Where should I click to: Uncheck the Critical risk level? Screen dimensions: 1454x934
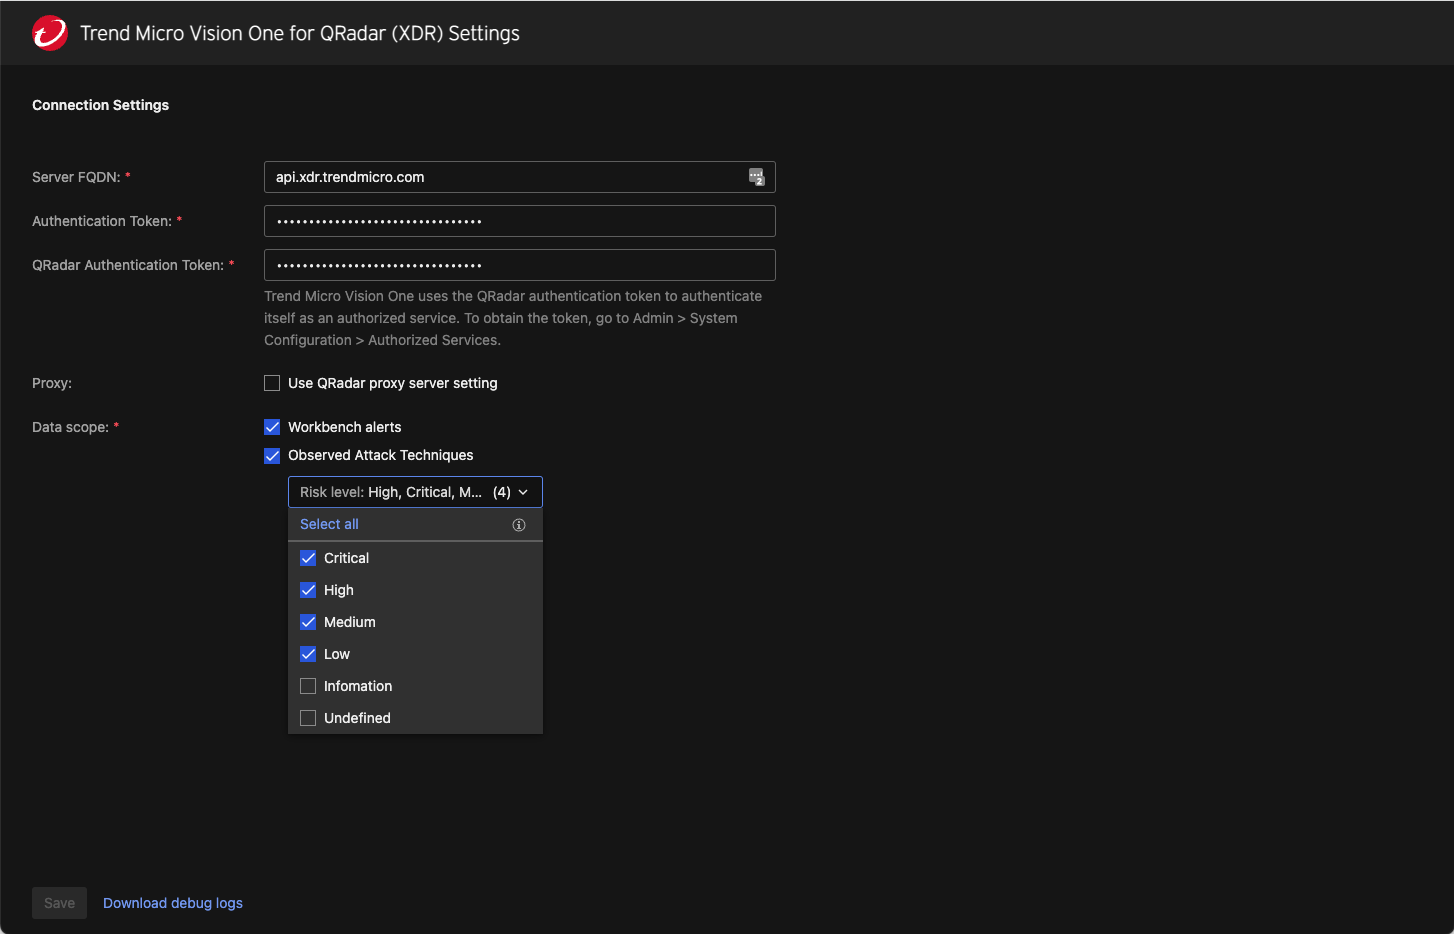tap(308, 558)
